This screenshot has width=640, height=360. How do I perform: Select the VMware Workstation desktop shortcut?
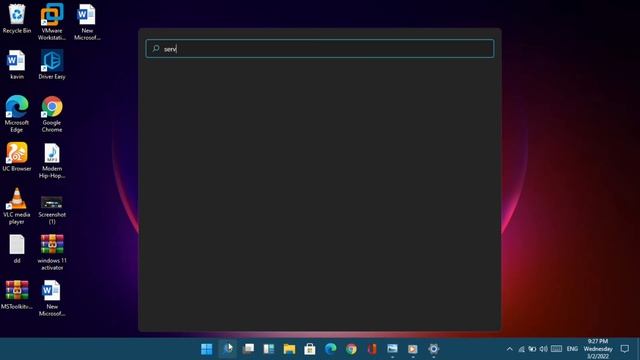52,22
